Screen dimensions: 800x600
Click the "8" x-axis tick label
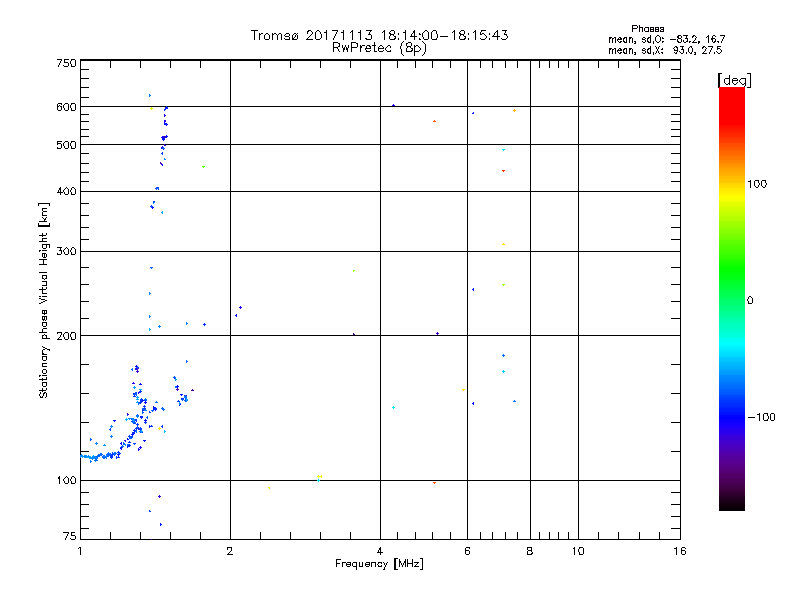530,551
